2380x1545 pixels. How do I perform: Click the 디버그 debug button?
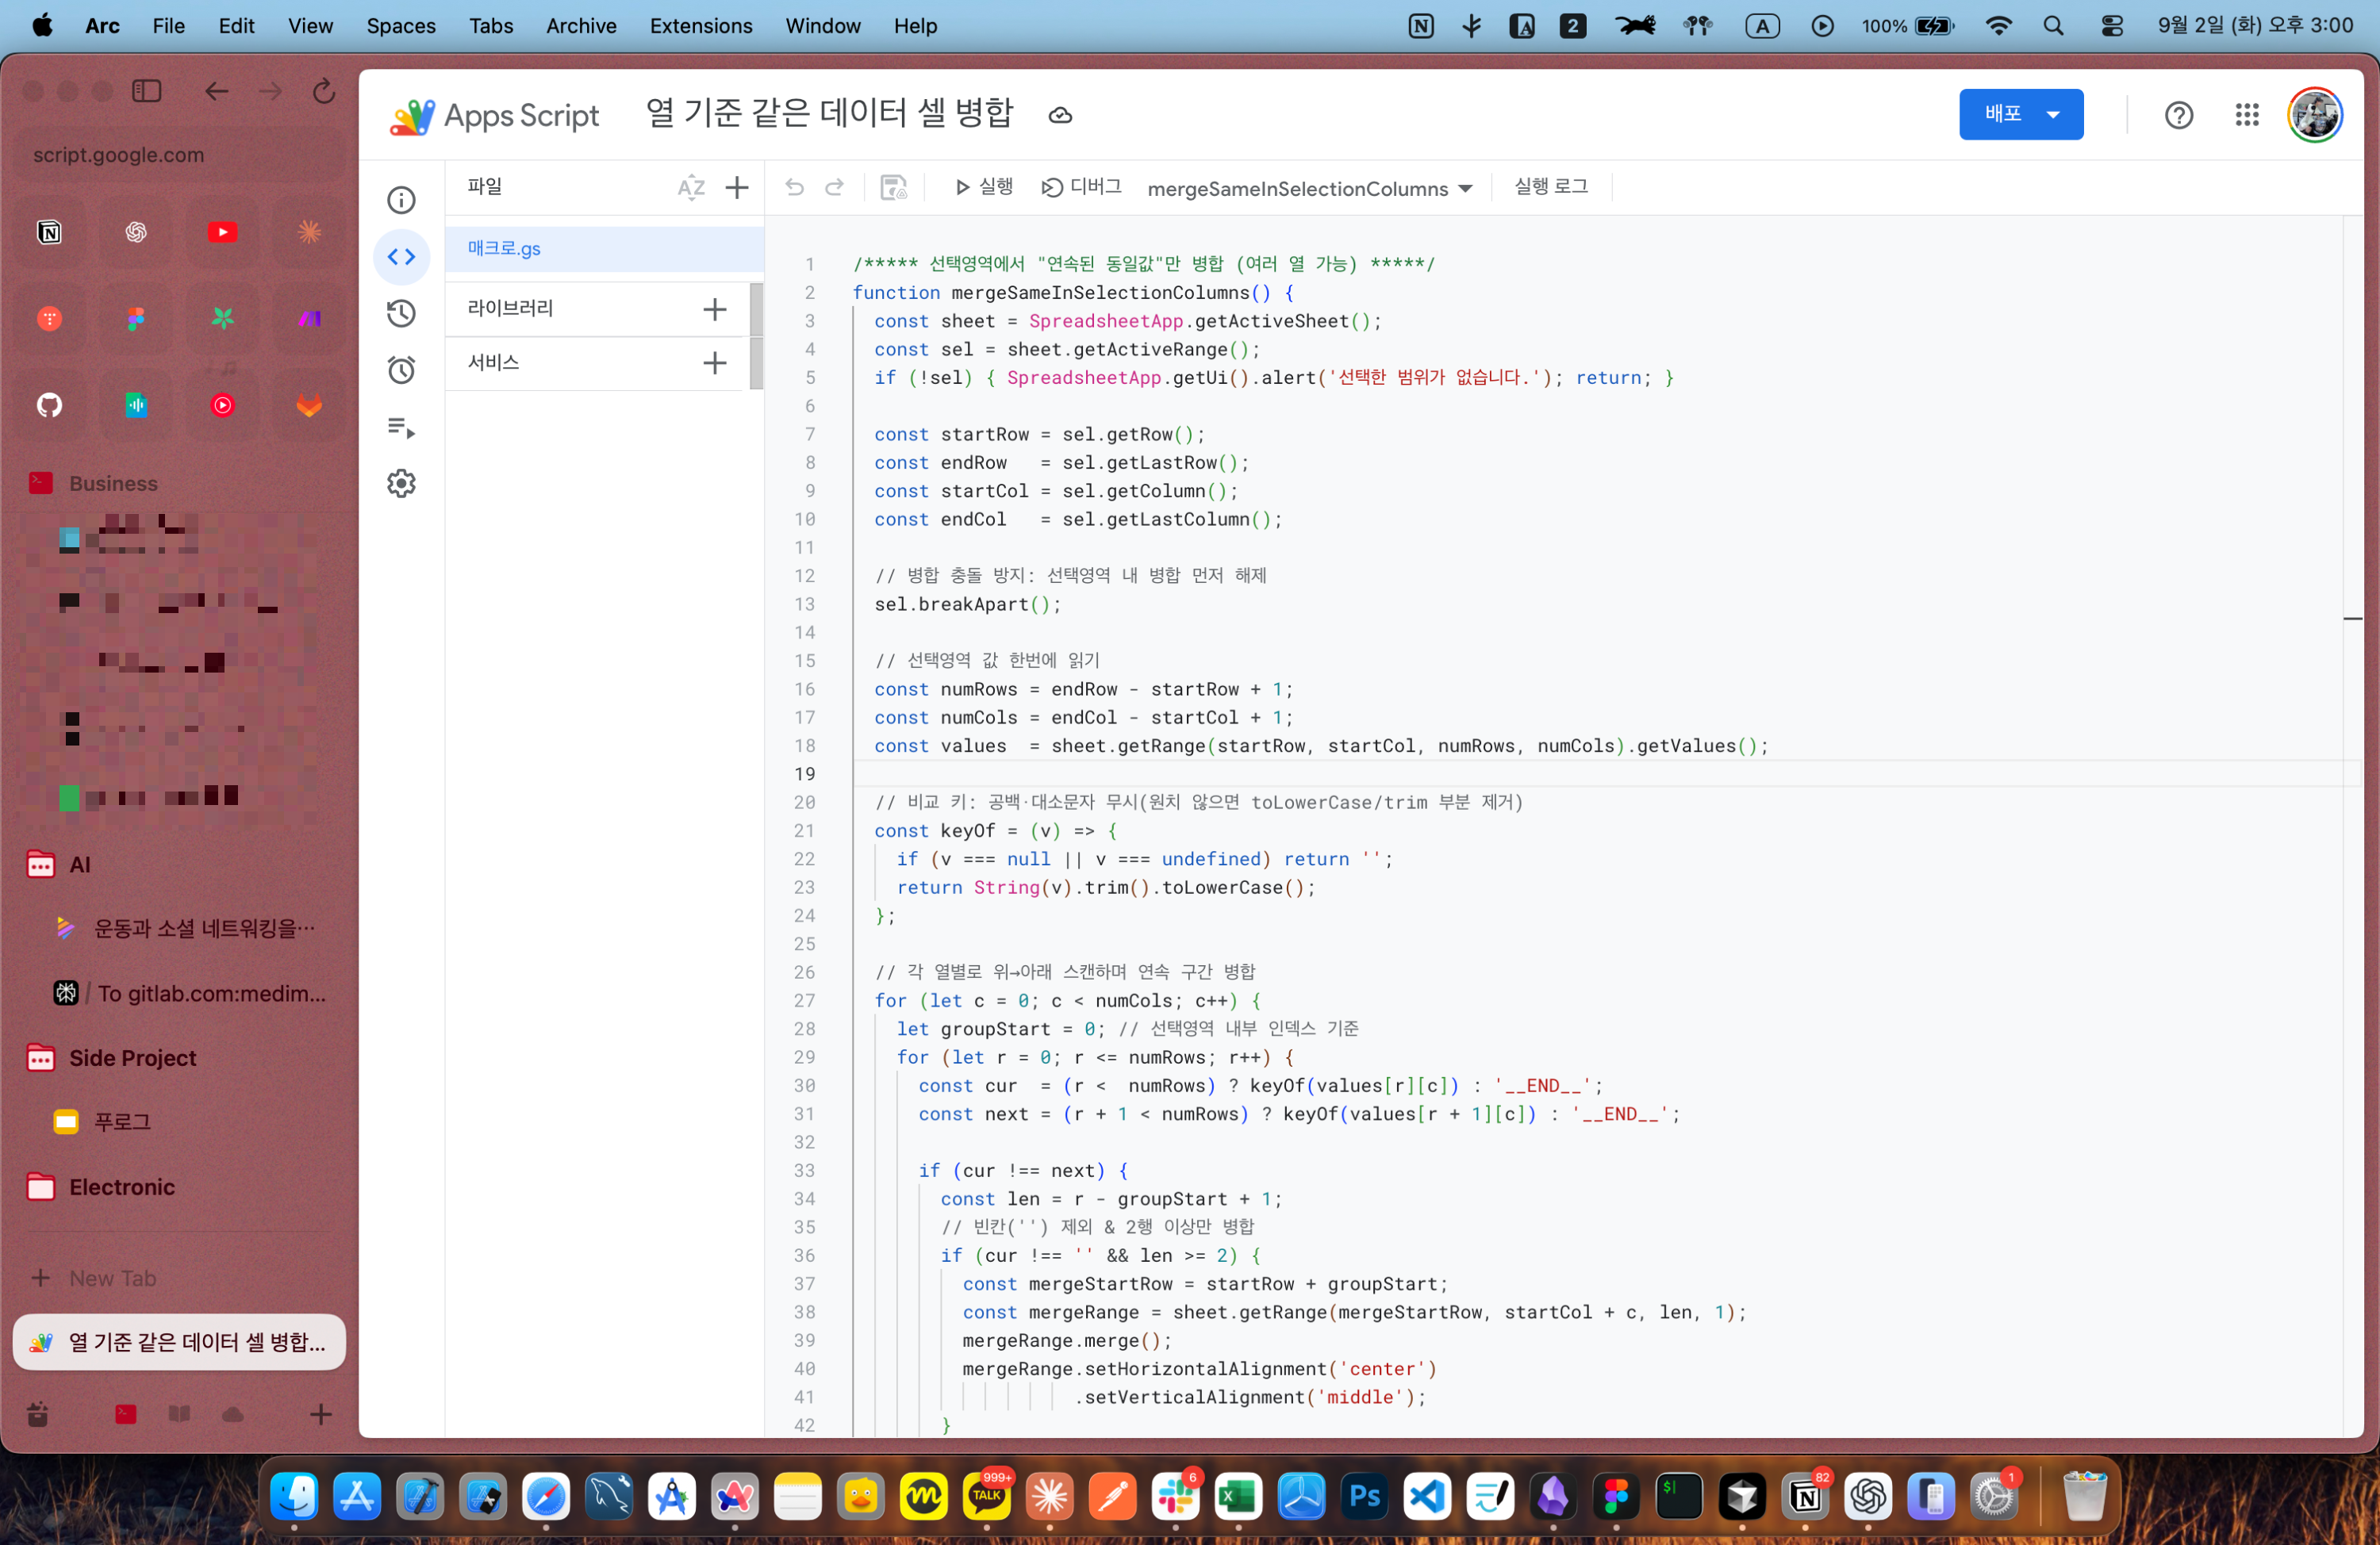coord(1081,187)
